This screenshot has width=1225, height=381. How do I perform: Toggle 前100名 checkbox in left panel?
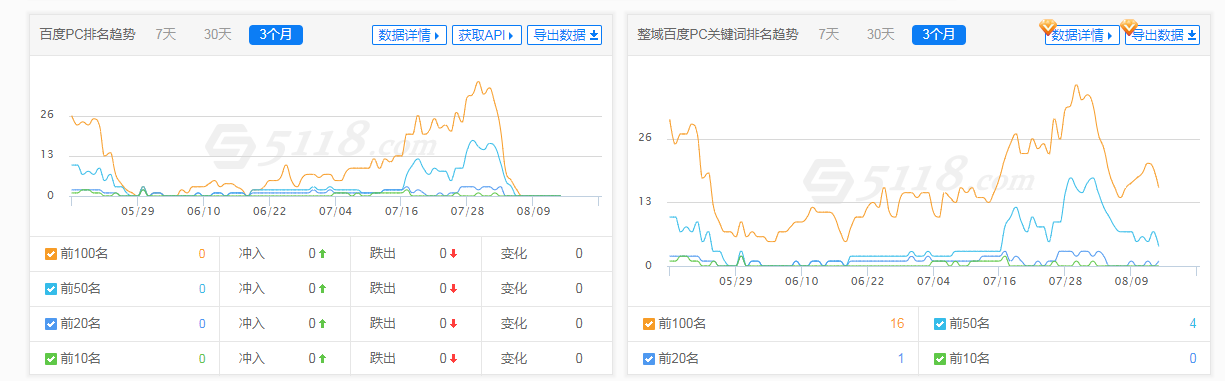pos(51,254)
